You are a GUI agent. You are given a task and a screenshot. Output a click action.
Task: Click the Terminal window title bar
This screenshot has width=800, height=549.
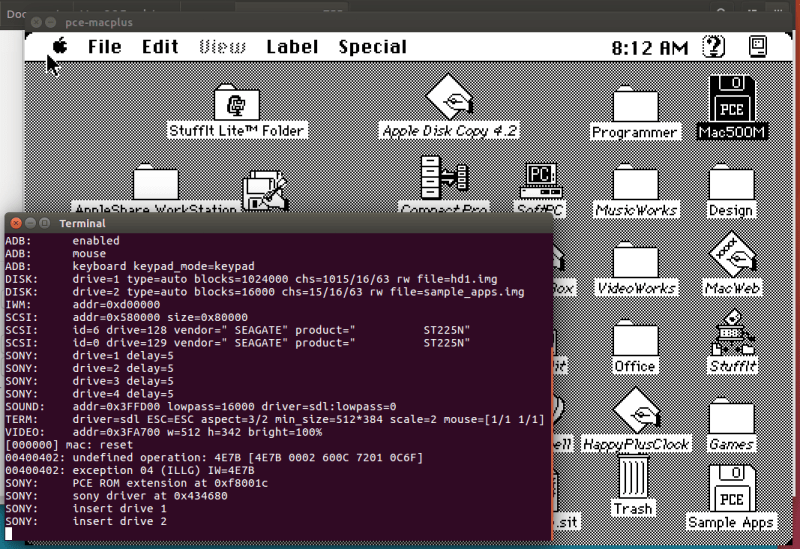click(x=279, y=223)
